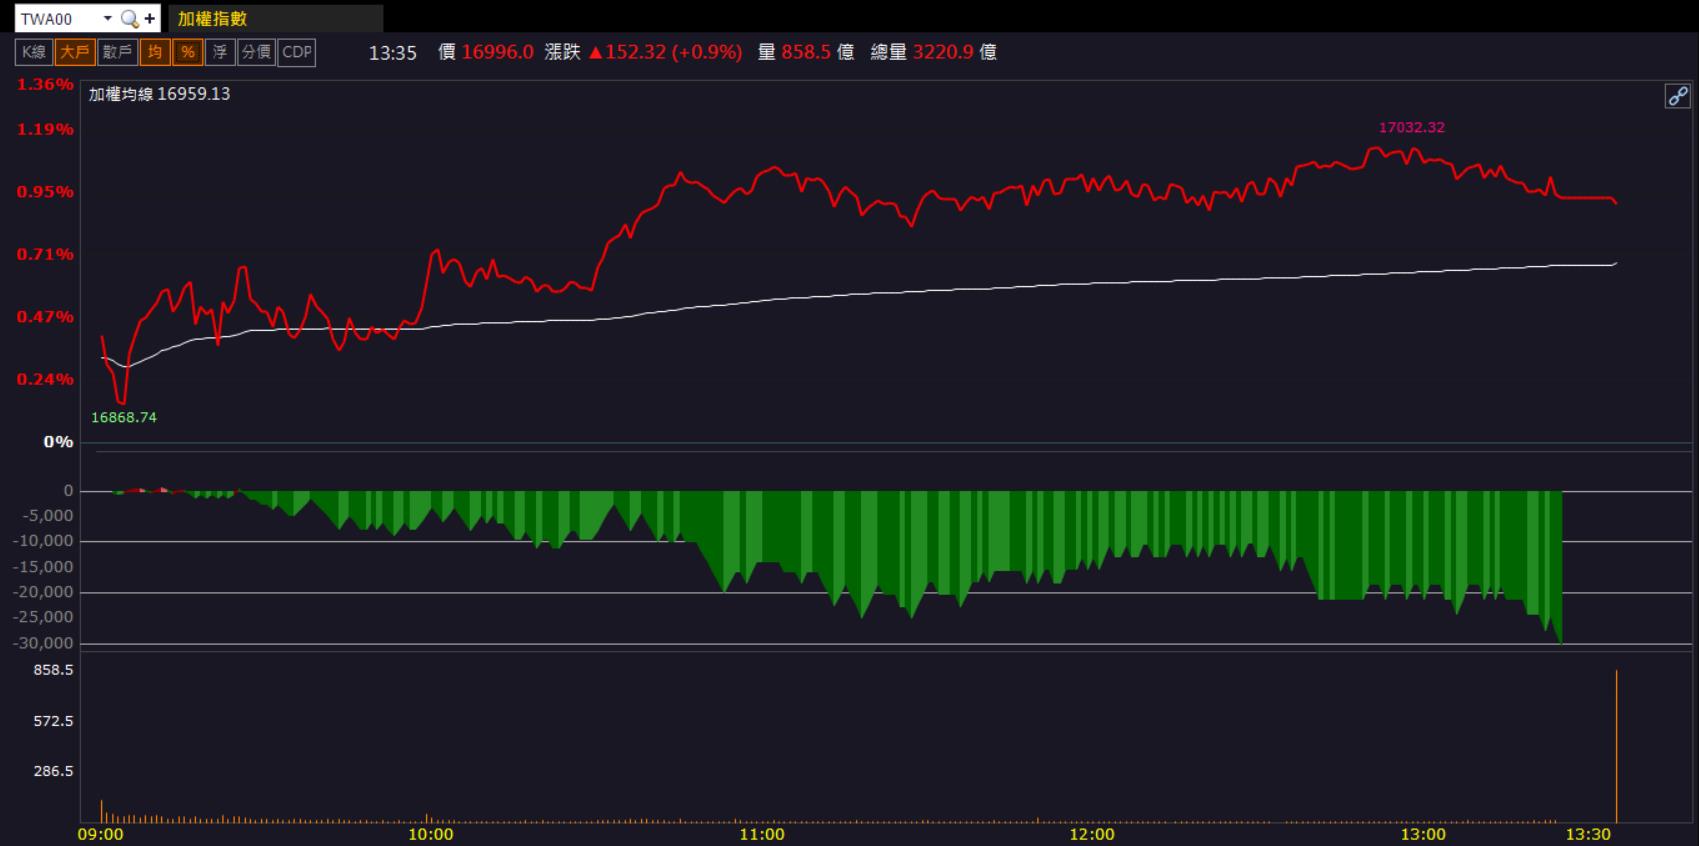Click the 13:30 time axis label
The width and height of the screenshot is (1699, 846).
click(x=1588, y=835)
